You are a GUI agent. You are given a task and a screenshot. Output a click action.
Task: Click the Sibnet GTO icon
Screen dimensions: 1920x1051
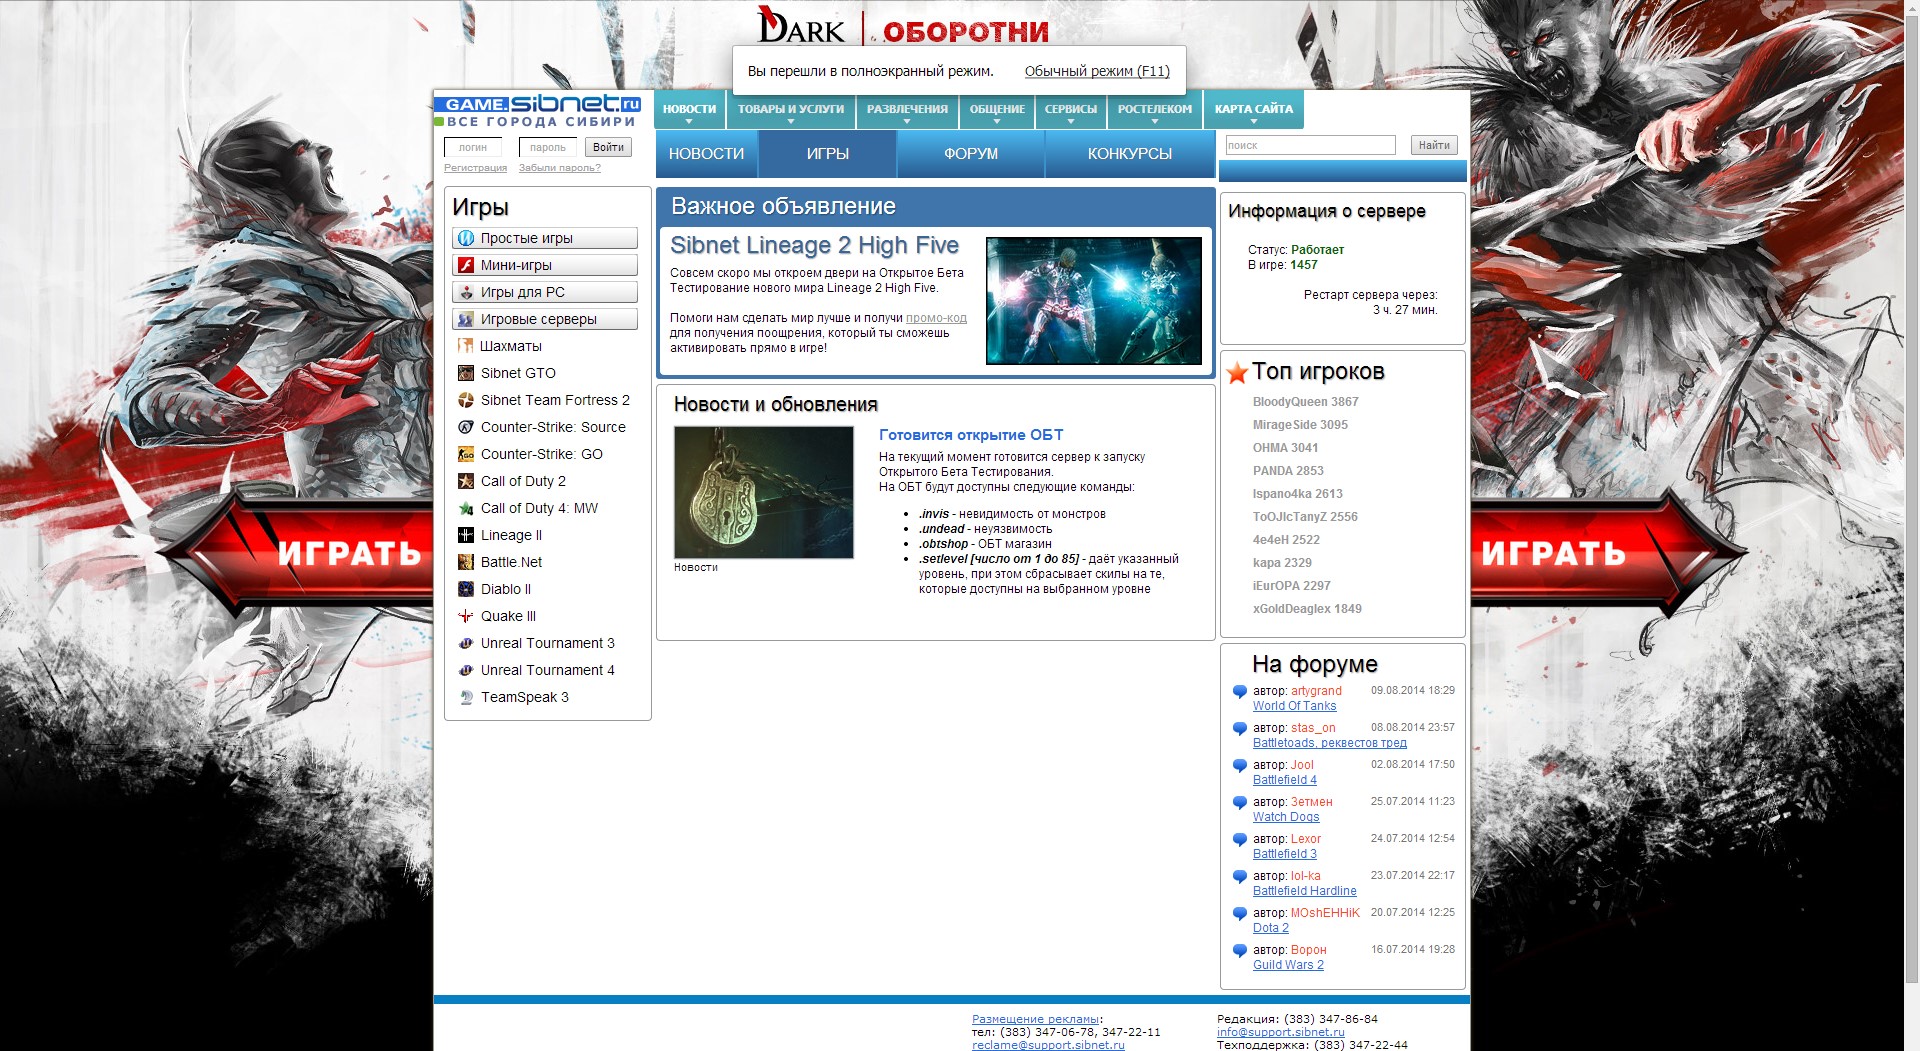[x=465, y=373]
